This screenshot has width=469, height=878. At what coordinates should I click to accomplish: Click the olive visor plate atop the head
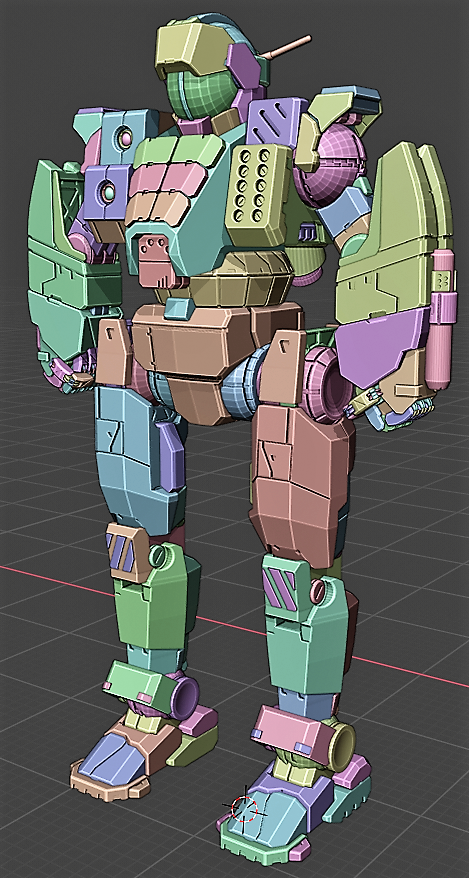(x=189, y=48)
